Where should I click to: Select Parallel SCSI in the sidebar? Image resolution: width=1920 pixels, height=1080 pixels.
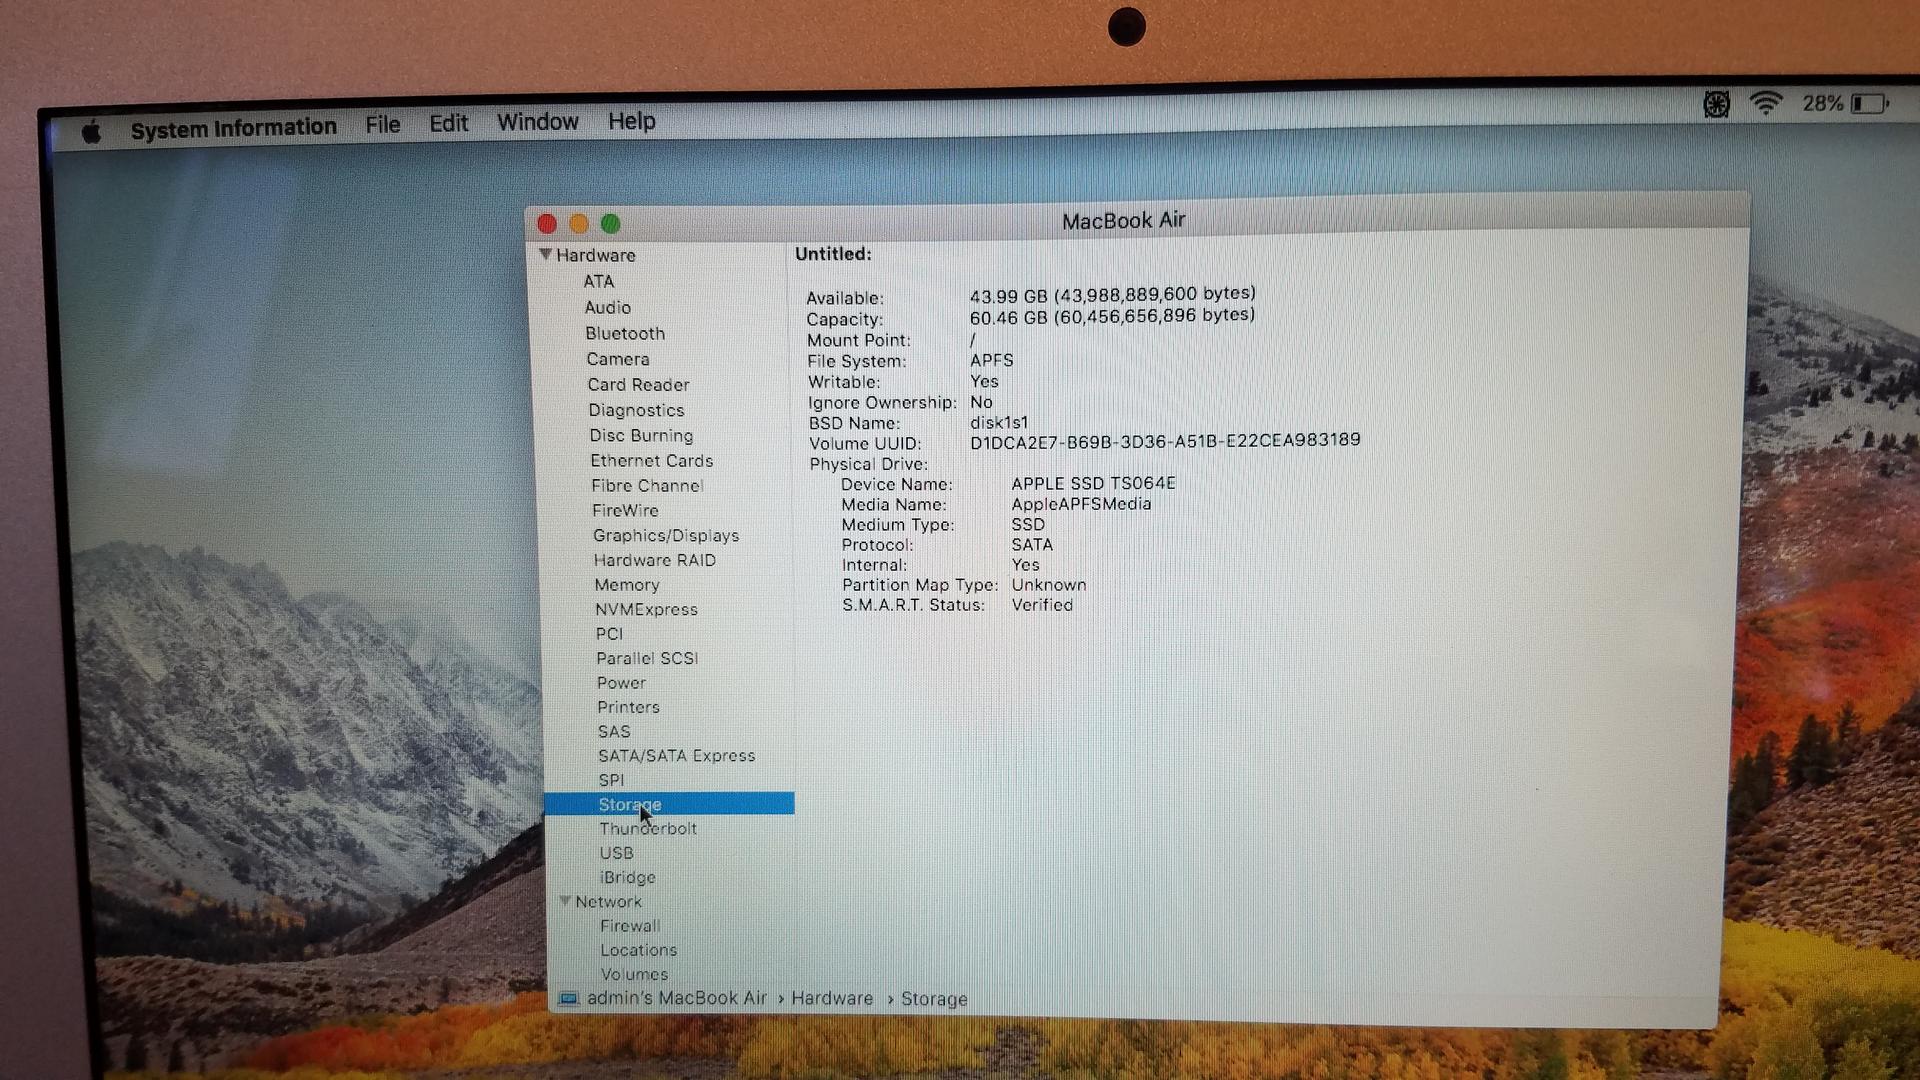(647, 658)
